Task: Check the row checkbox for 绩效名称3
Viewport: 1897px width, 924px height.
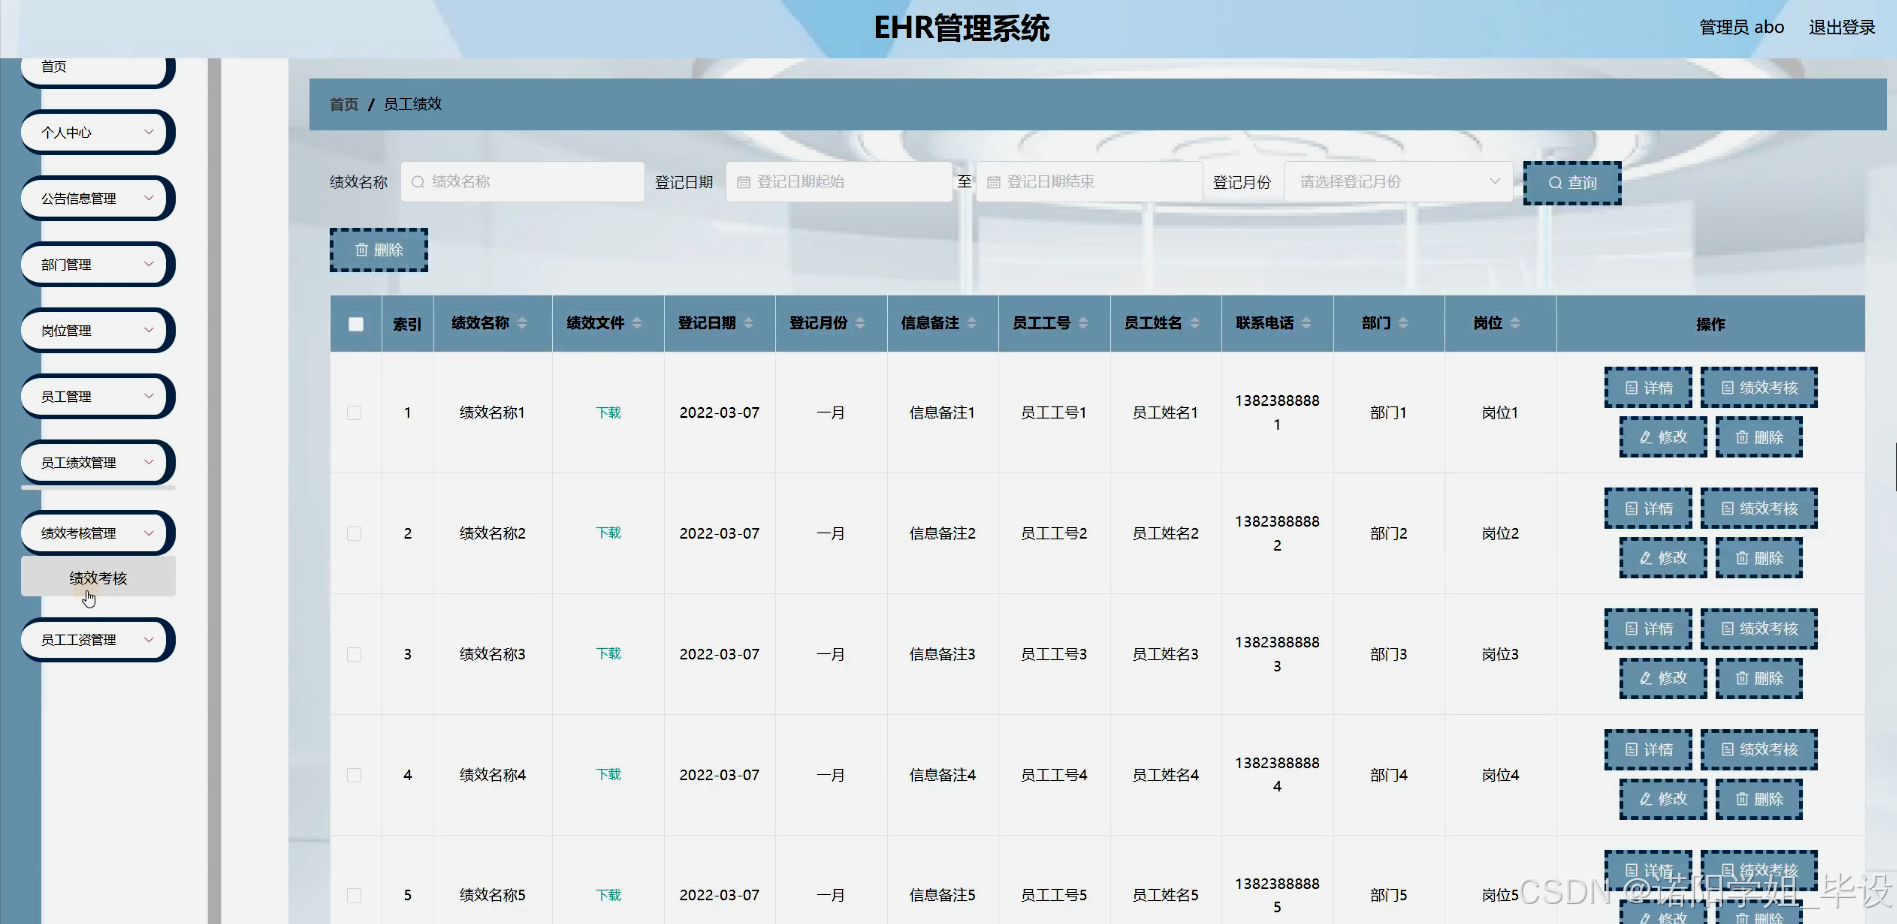Action: pyautogui.click(x=353, y=654)
